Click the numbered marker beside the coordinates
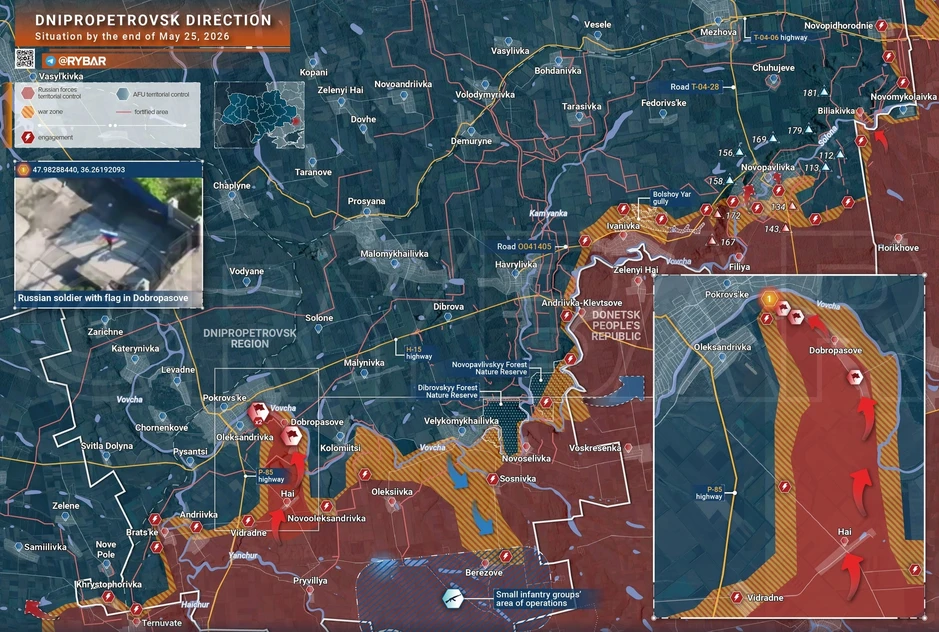The height and width of the screenshot is (632, 939). 24,170
